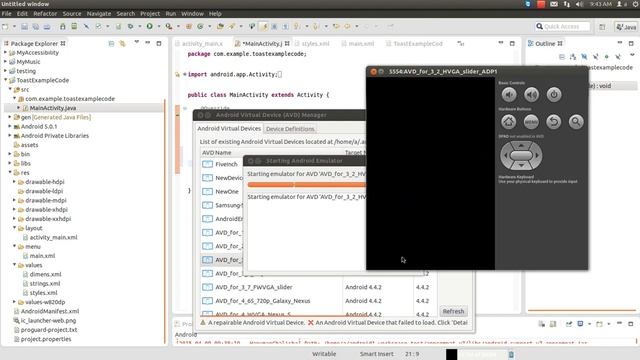The image size is (640, 360).
Task: Click the New toolbar icon
Action: (x=5, y=27)
